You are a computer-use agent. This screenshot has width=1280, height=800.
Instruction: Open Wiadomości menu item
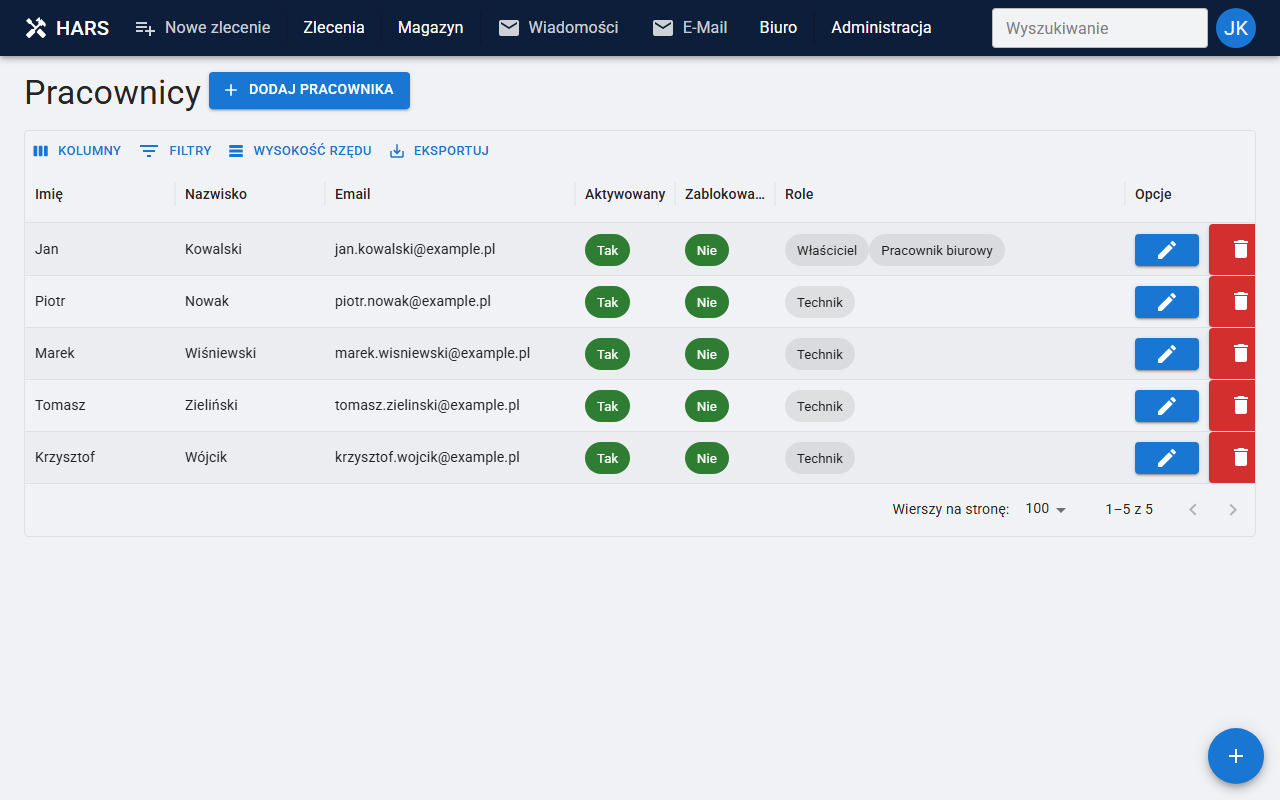[x=558, y=28]
